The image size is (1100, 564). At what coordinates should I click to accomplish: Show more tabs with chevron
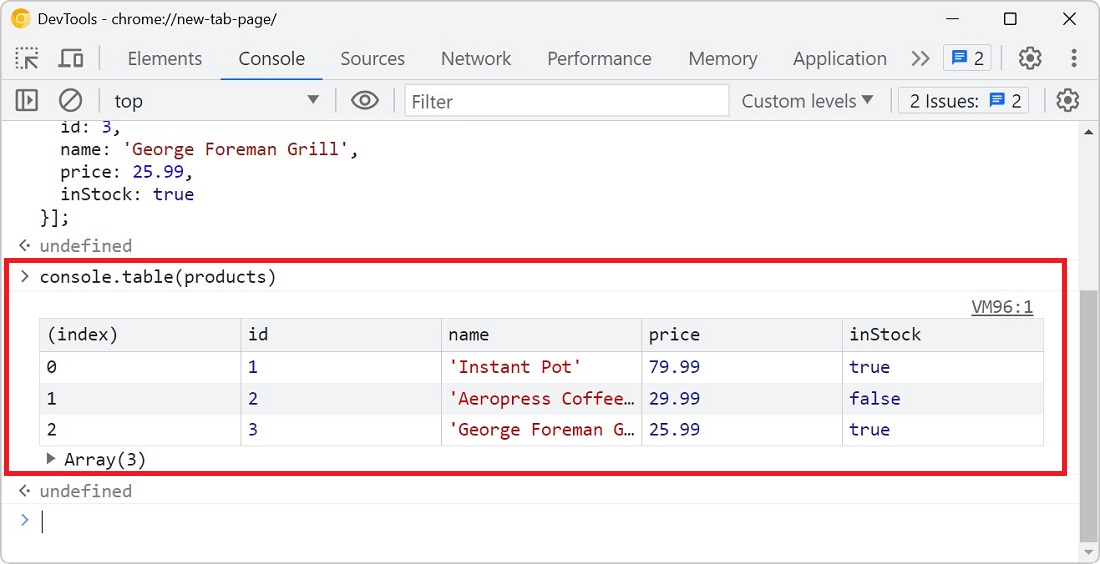[x=920, y=59]
